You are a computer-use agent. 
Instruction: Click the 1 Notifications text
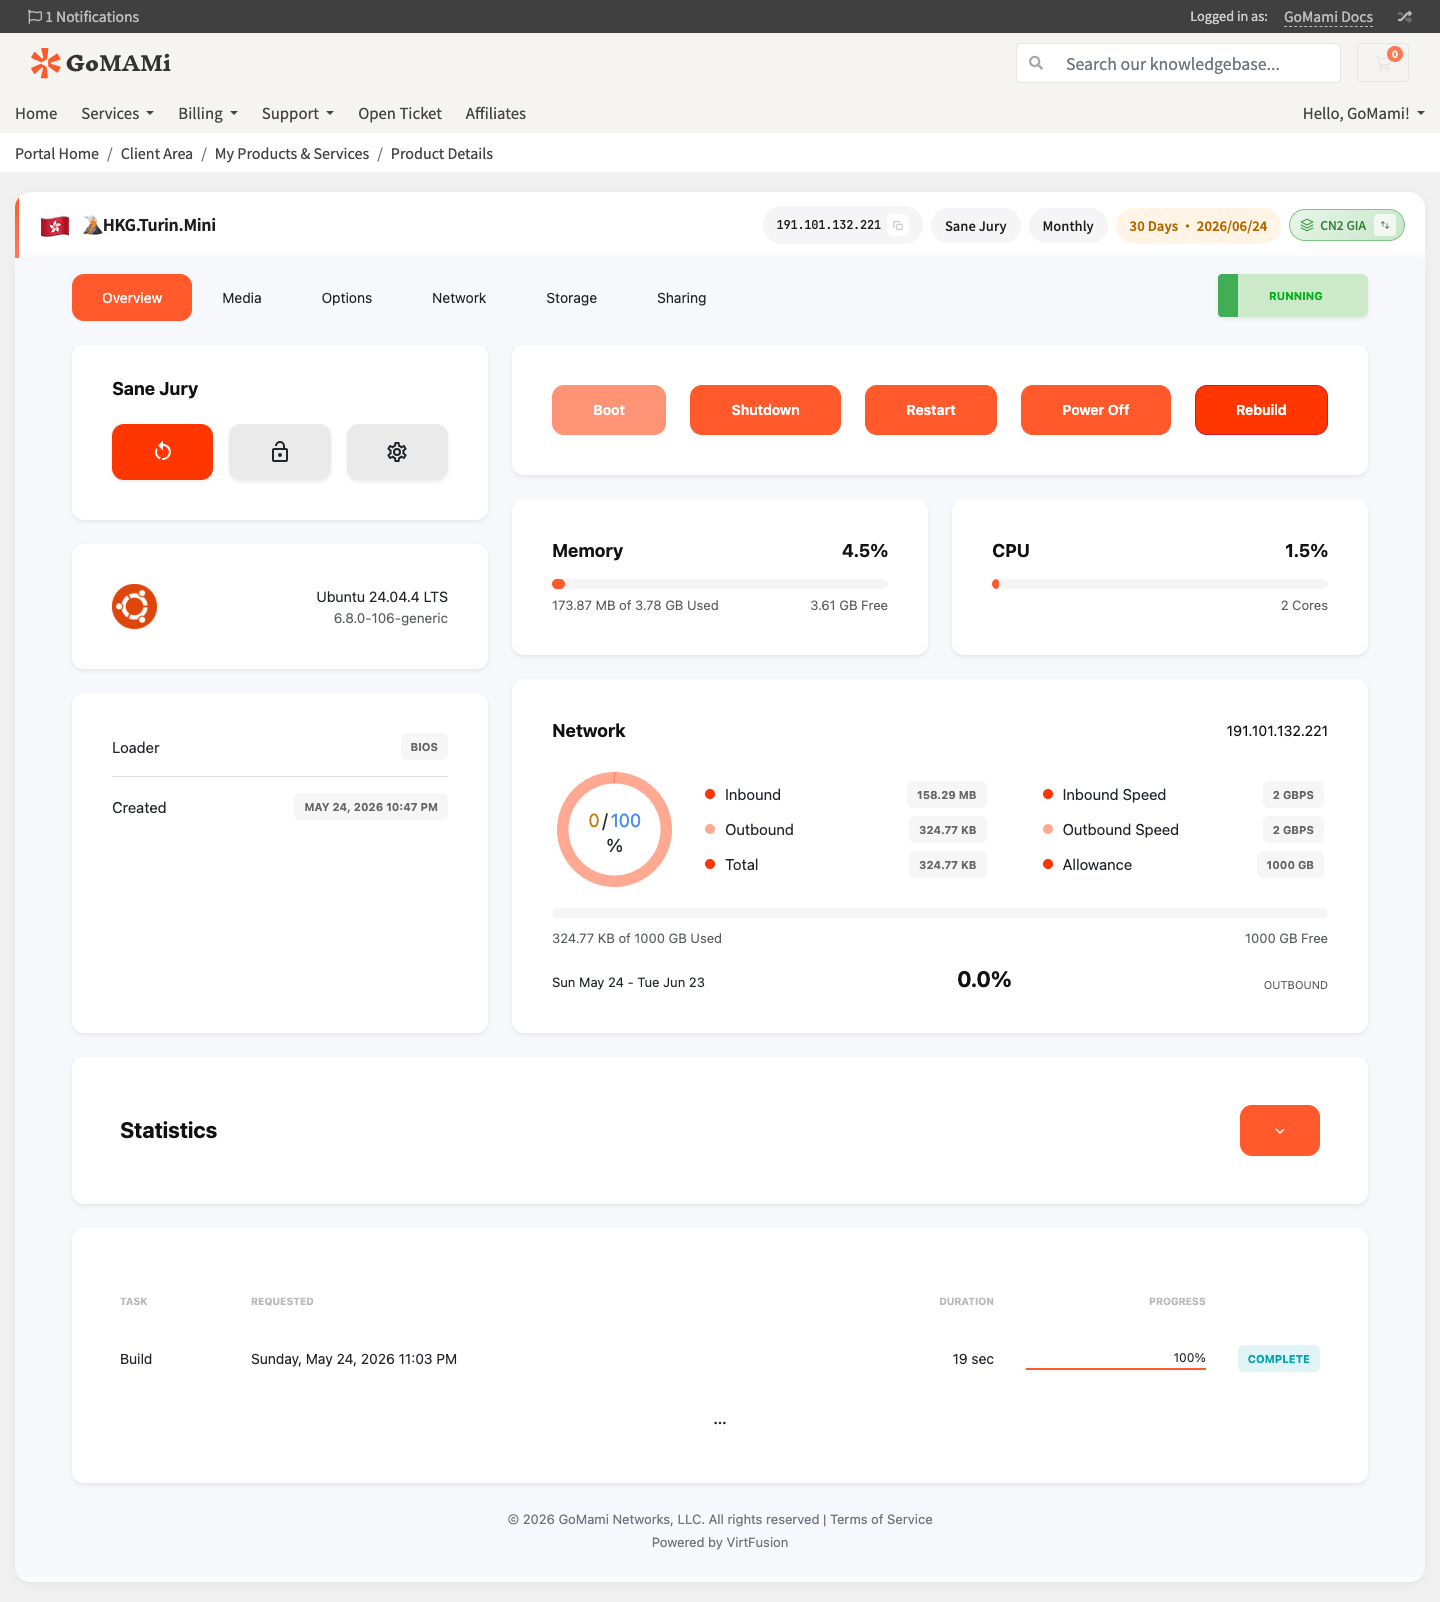tap(92, 17)
